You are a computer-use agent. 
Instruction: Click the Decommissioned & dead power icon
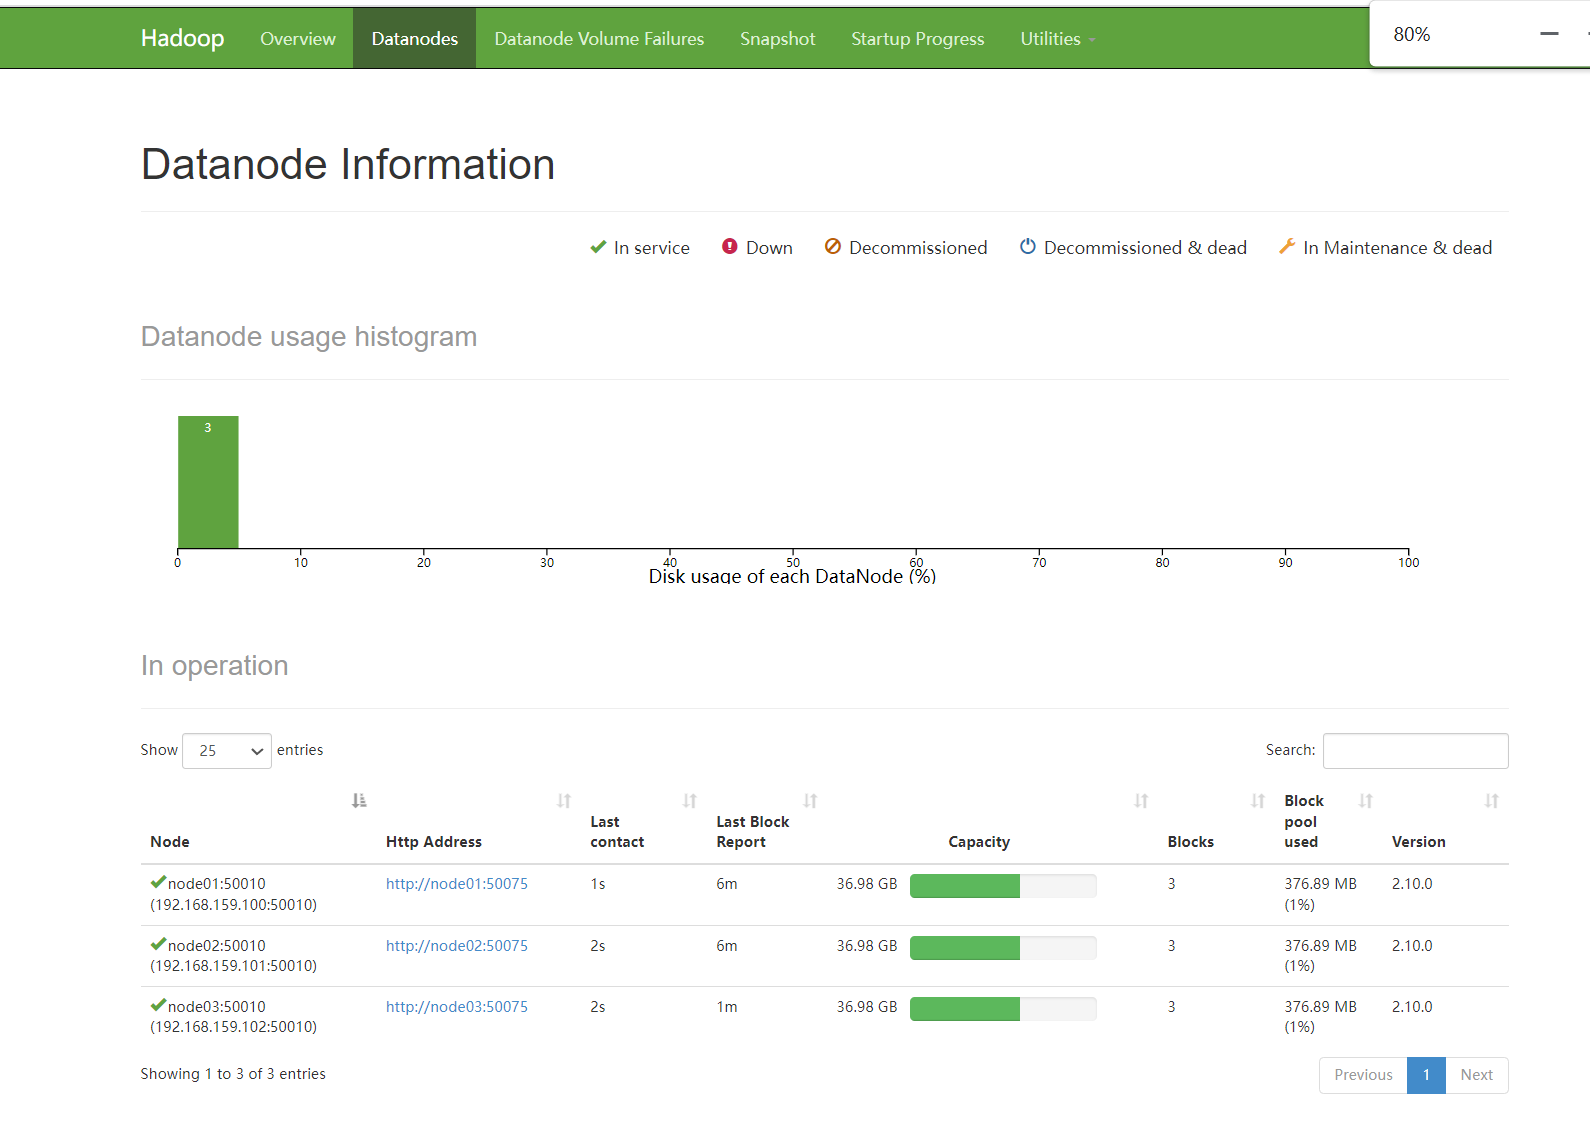click(x=1027, y=246)
